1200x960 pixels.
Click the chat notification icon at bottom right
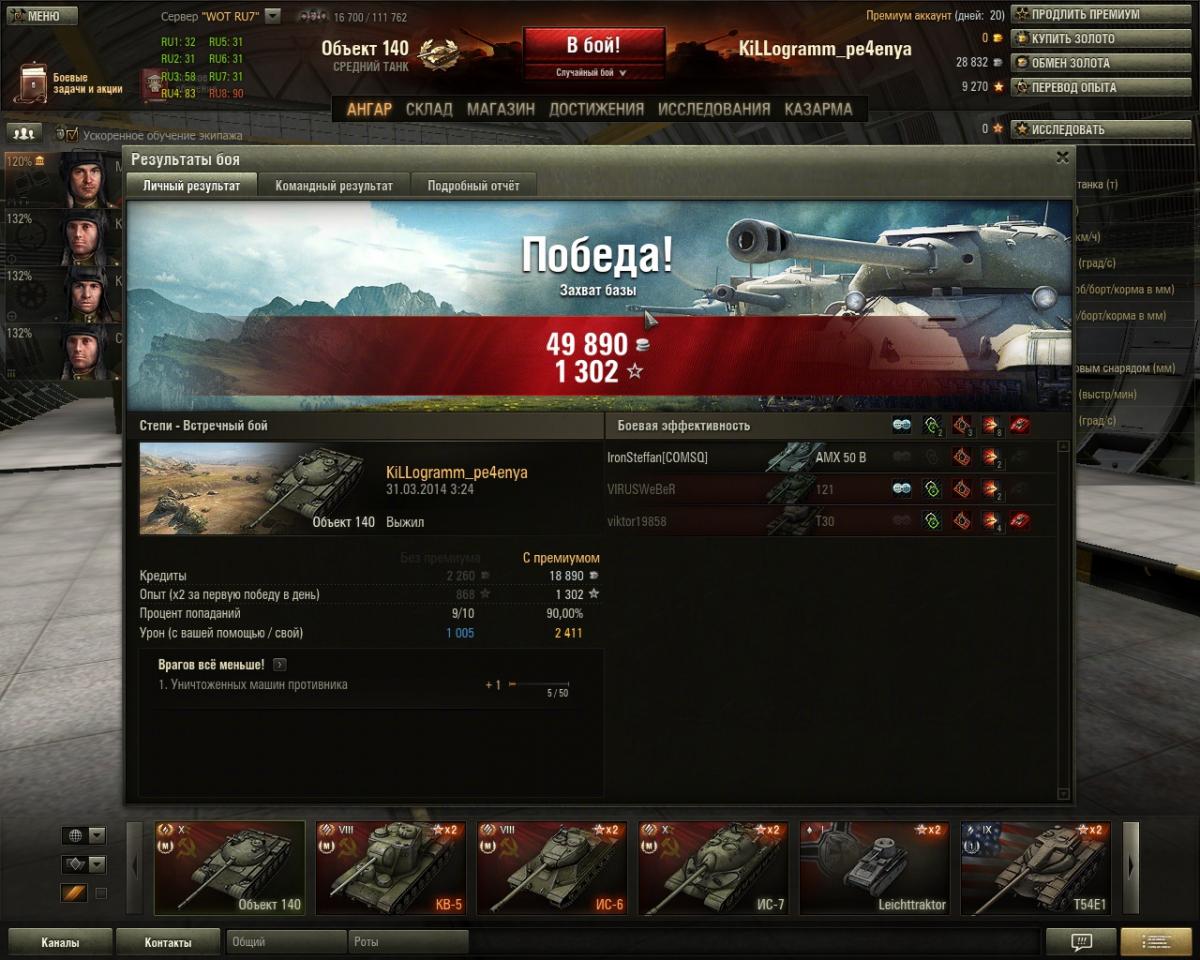click(x=1081, y=941)
